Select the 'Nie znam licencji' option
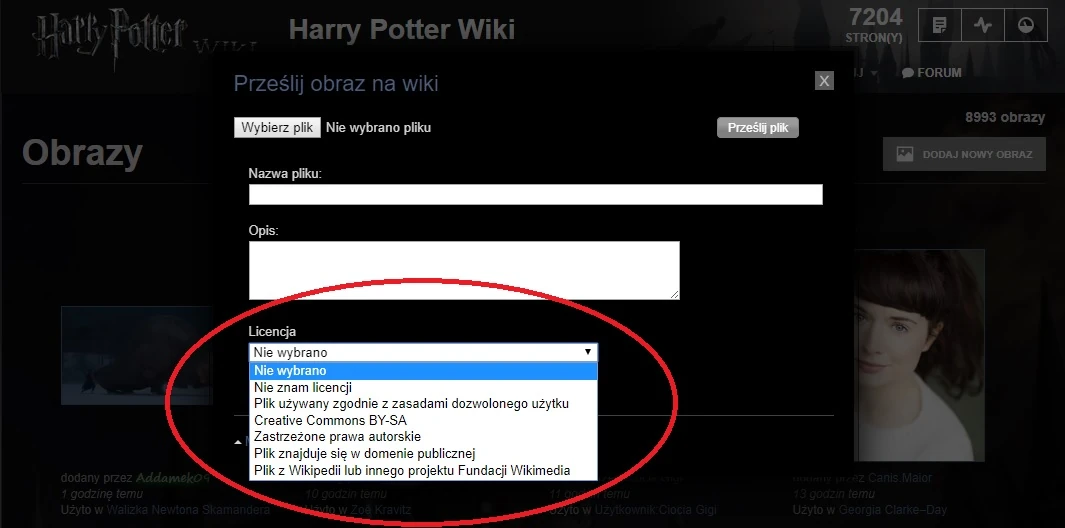 (423, 387)
